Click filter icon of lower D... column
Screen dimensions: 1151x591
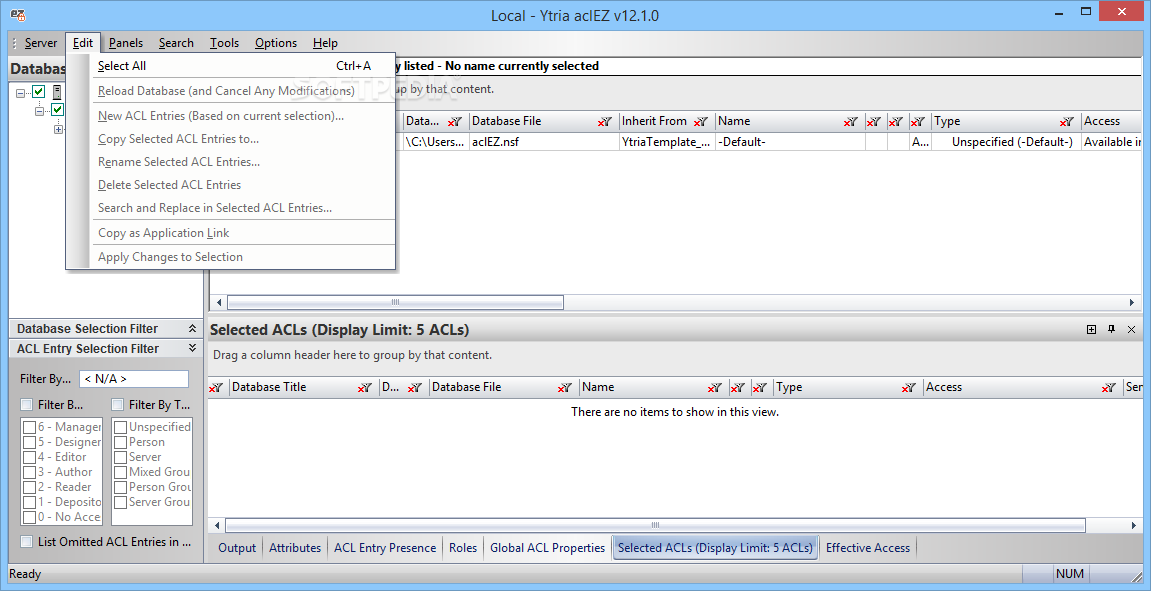tap(415, 388)
